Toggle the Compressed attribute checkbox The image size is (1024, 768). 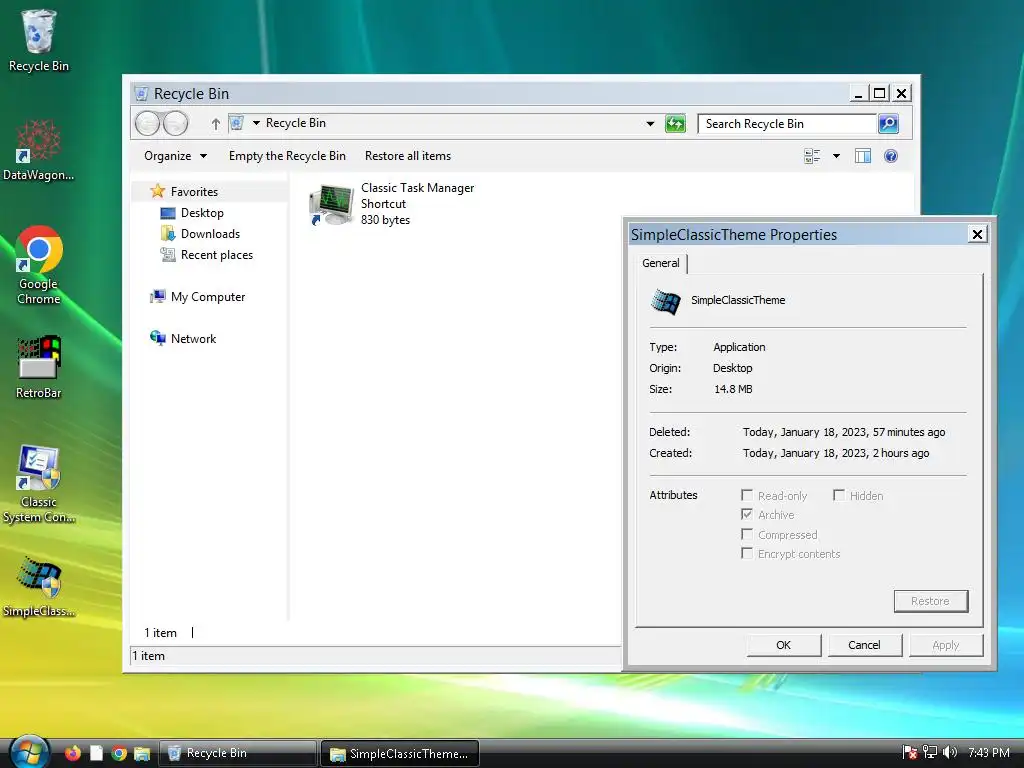[x=747, y=534]
